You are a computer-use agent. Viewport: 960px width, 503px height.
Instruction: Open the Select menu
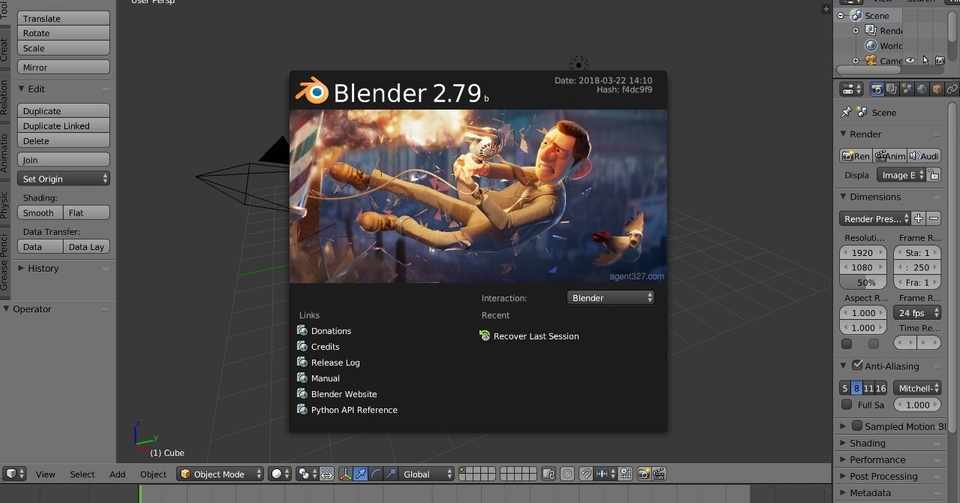point(82,474)
